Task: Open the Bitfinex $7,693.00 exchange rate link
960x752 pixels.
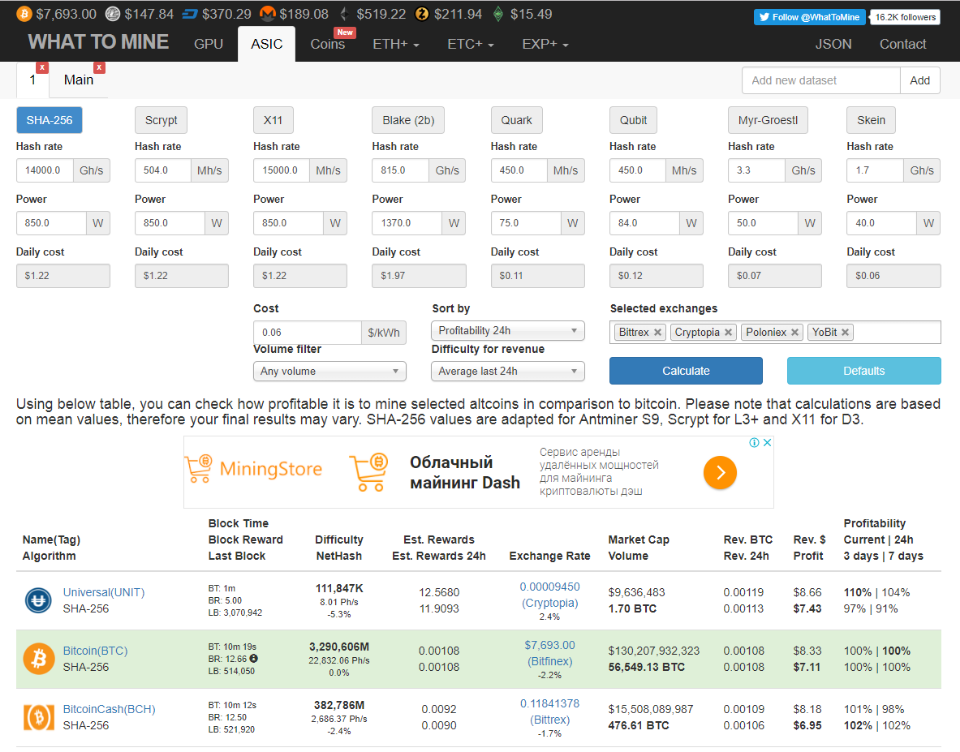Action: pos(550,653)
